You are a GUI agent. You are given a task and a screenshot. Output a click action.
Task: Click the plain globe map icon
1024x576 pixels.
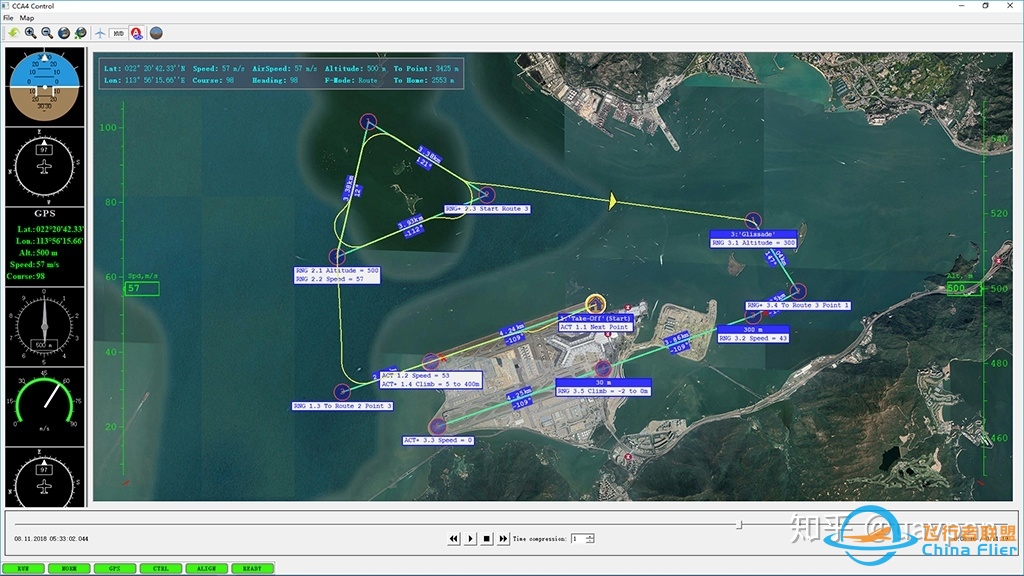click(64, 33)
